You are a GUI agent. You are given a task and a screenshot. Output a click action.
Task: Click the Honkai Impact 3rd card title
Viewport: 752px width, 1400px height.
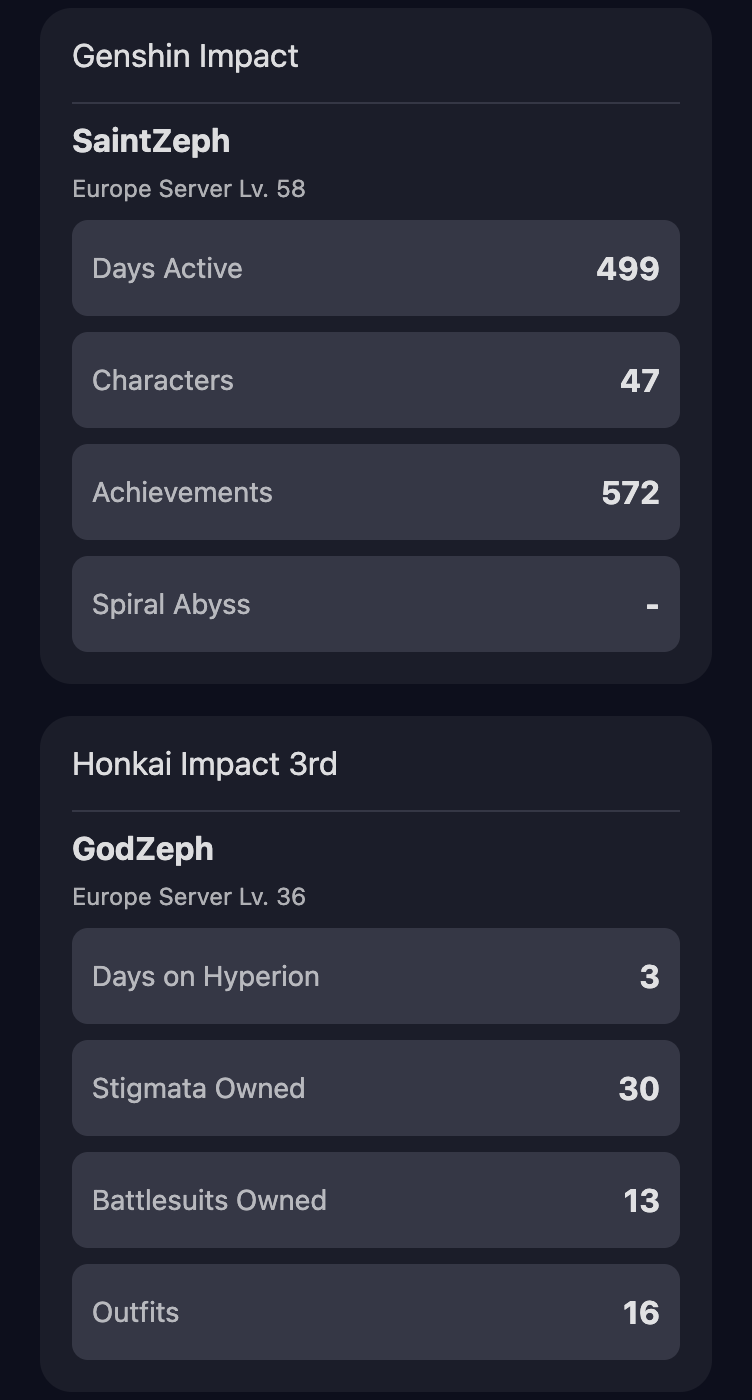click(204, 764)
